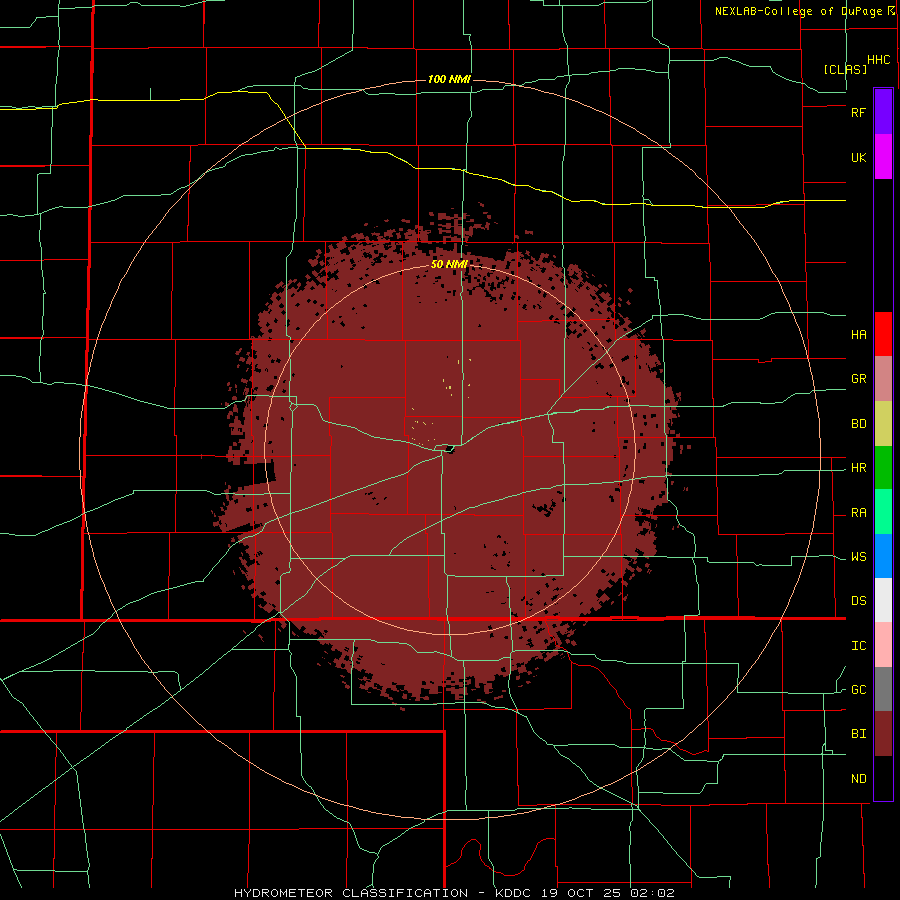Viewport: 900px width, 900px height.
Task: Click the BI legend label
Action: tap(859, 734)
